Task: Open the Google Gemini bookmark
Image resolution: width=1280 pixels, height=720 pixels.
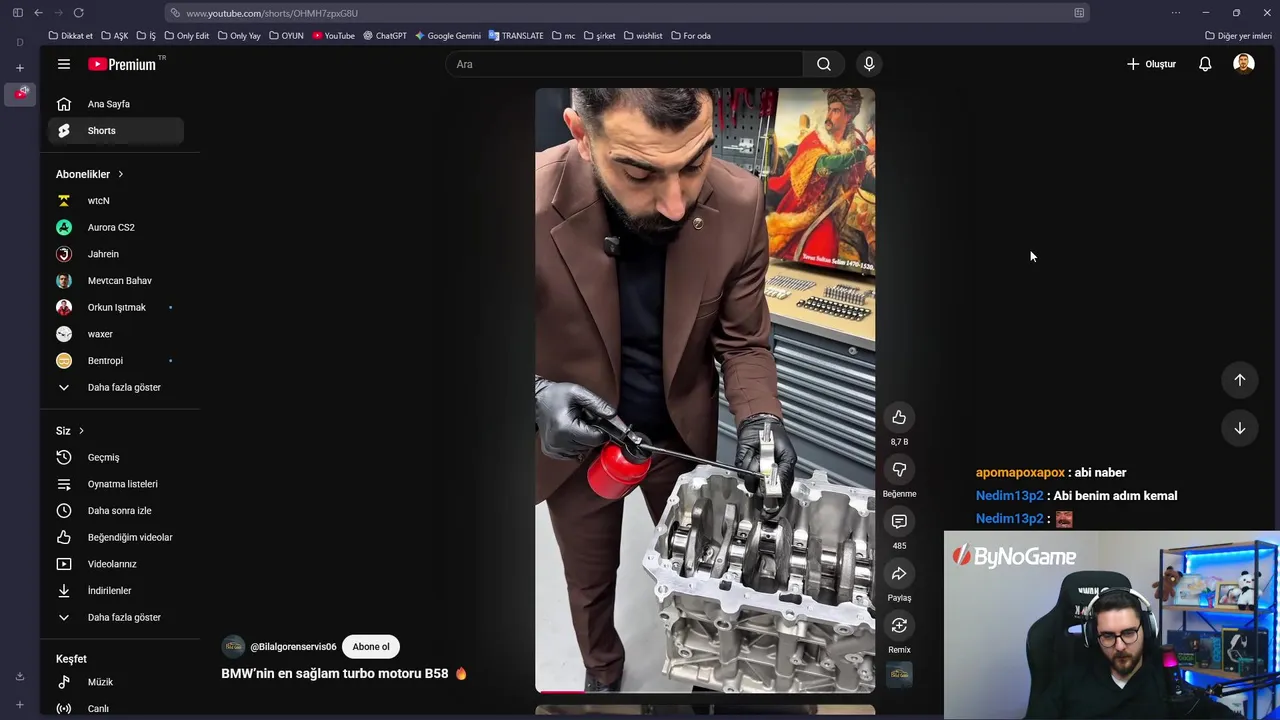Action: [x=448, y=36]
